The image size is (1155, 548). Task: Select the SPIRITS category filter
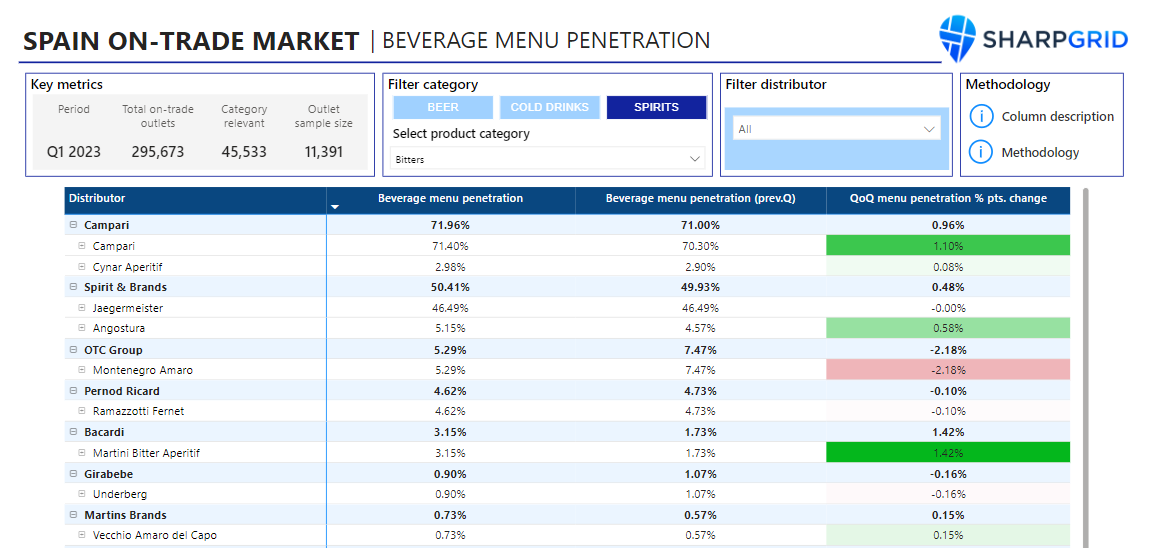click(656, 108)
